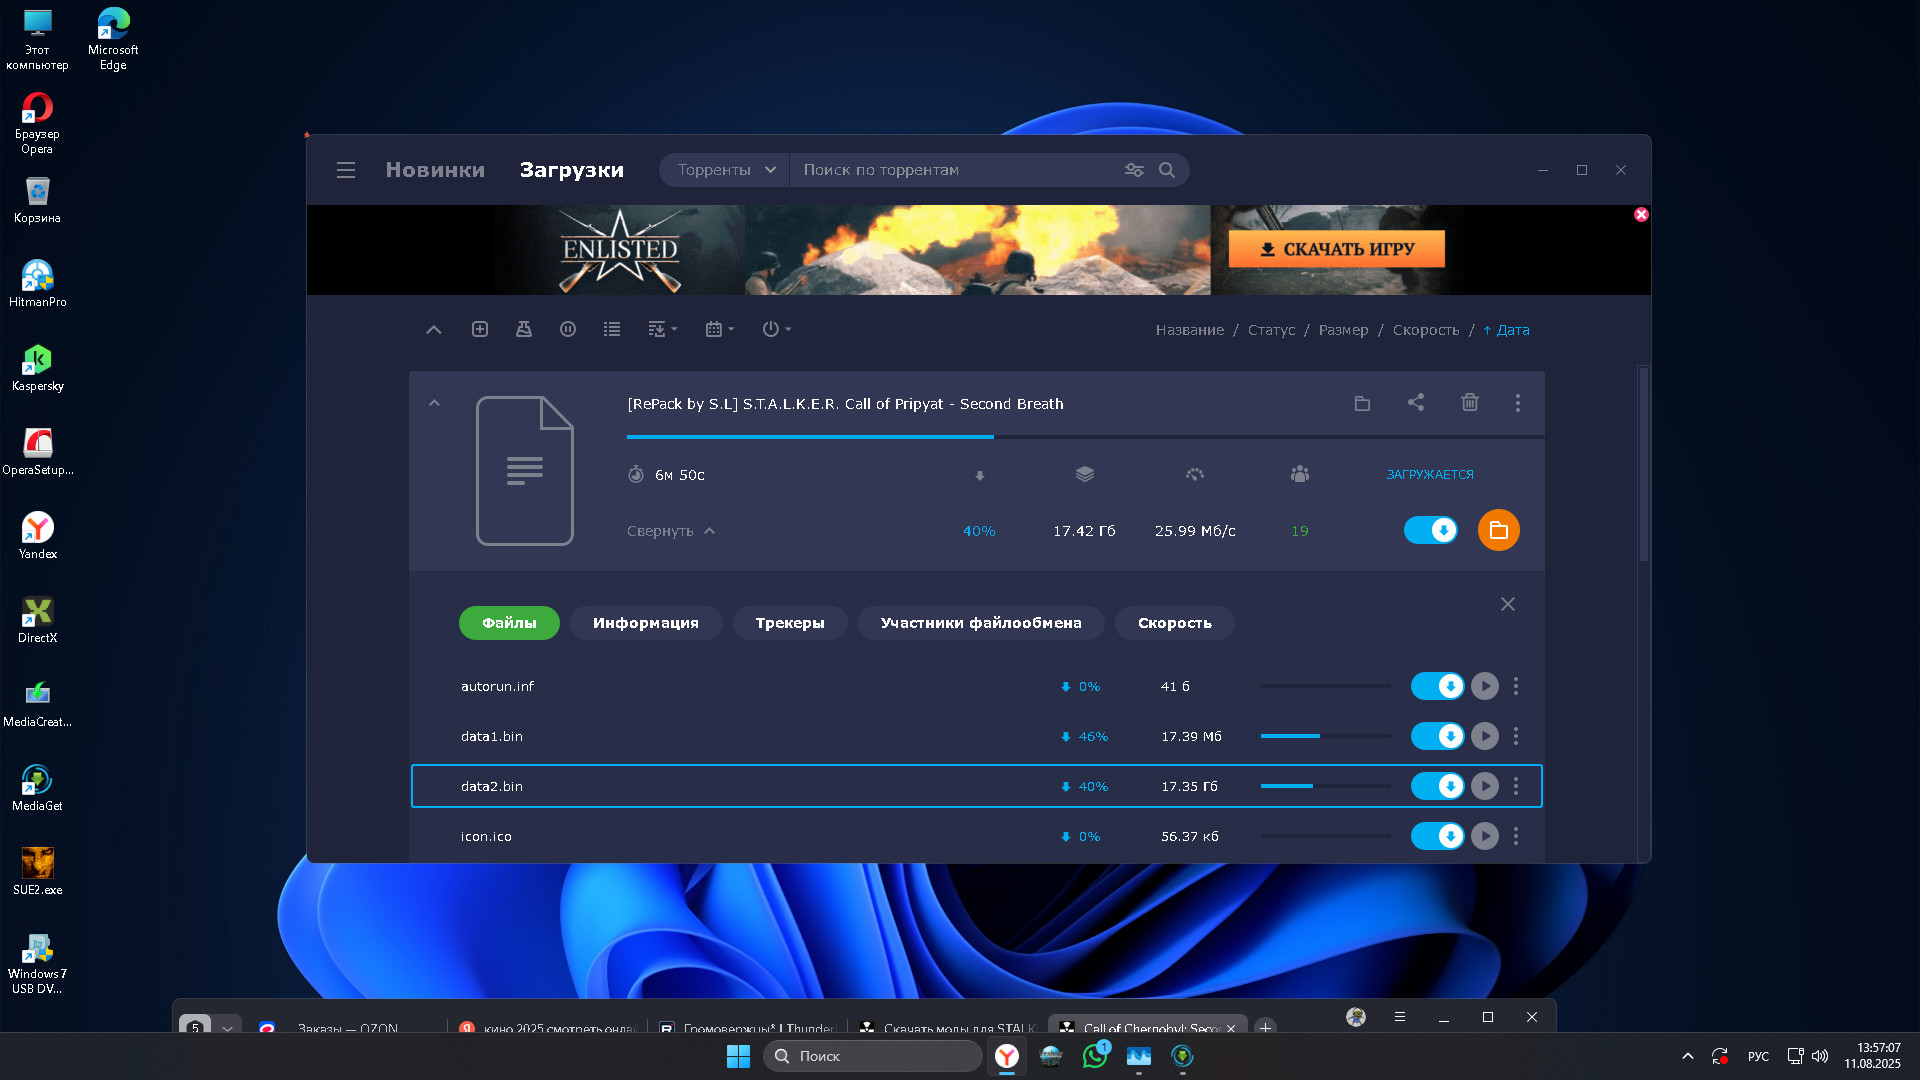The width and height of the screenshot is (1920, 1080).
Task: Click the Свернуть collapse link
Action: (670, 531)
